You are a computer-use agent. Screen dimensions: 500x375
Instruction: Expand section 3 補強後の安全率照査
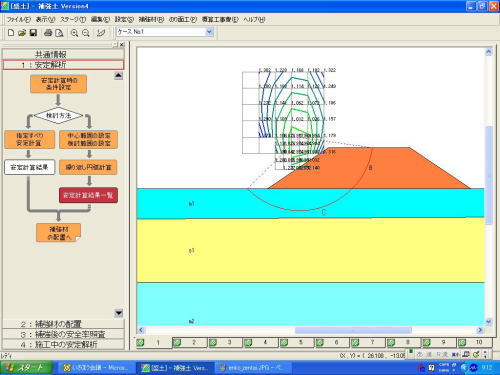tap(63, 334)
